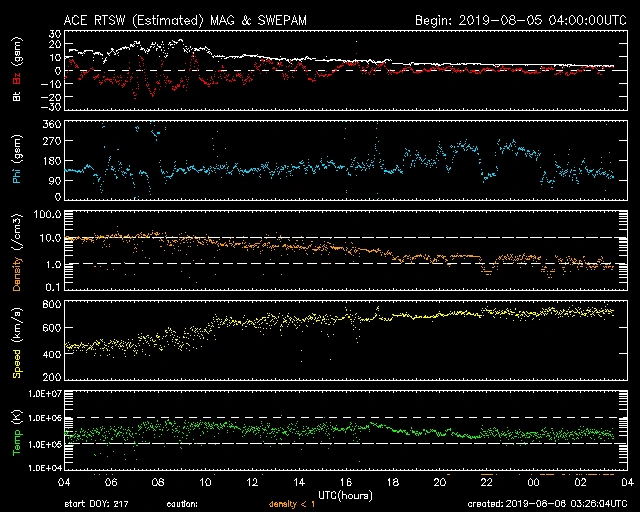Click the green Temp (K) axis label
640x512 pixels.
tap(15, 430)
